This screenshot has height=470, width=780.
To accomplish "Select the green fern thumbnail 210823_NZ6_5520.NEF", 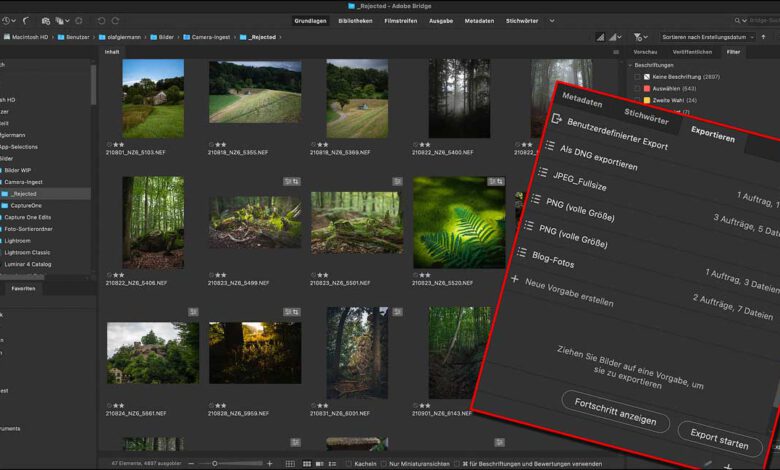I will 459,222.
